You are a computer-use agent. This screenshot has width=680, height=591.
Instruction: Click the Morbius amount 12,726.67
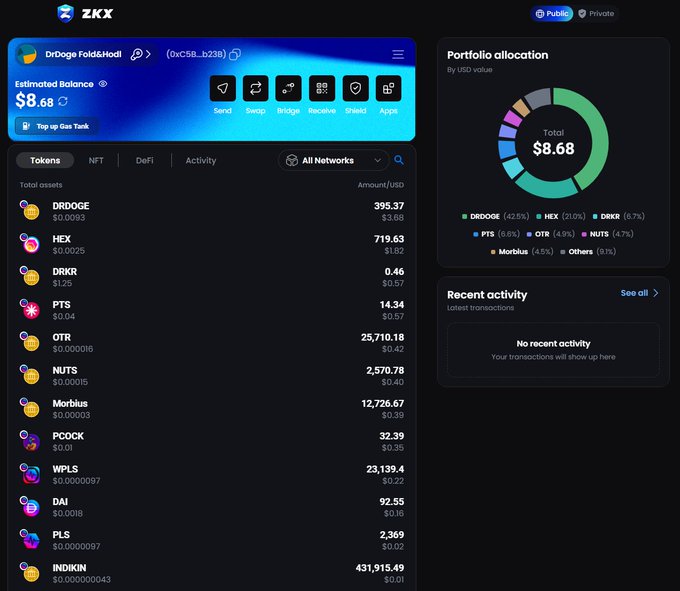point(382,403)
